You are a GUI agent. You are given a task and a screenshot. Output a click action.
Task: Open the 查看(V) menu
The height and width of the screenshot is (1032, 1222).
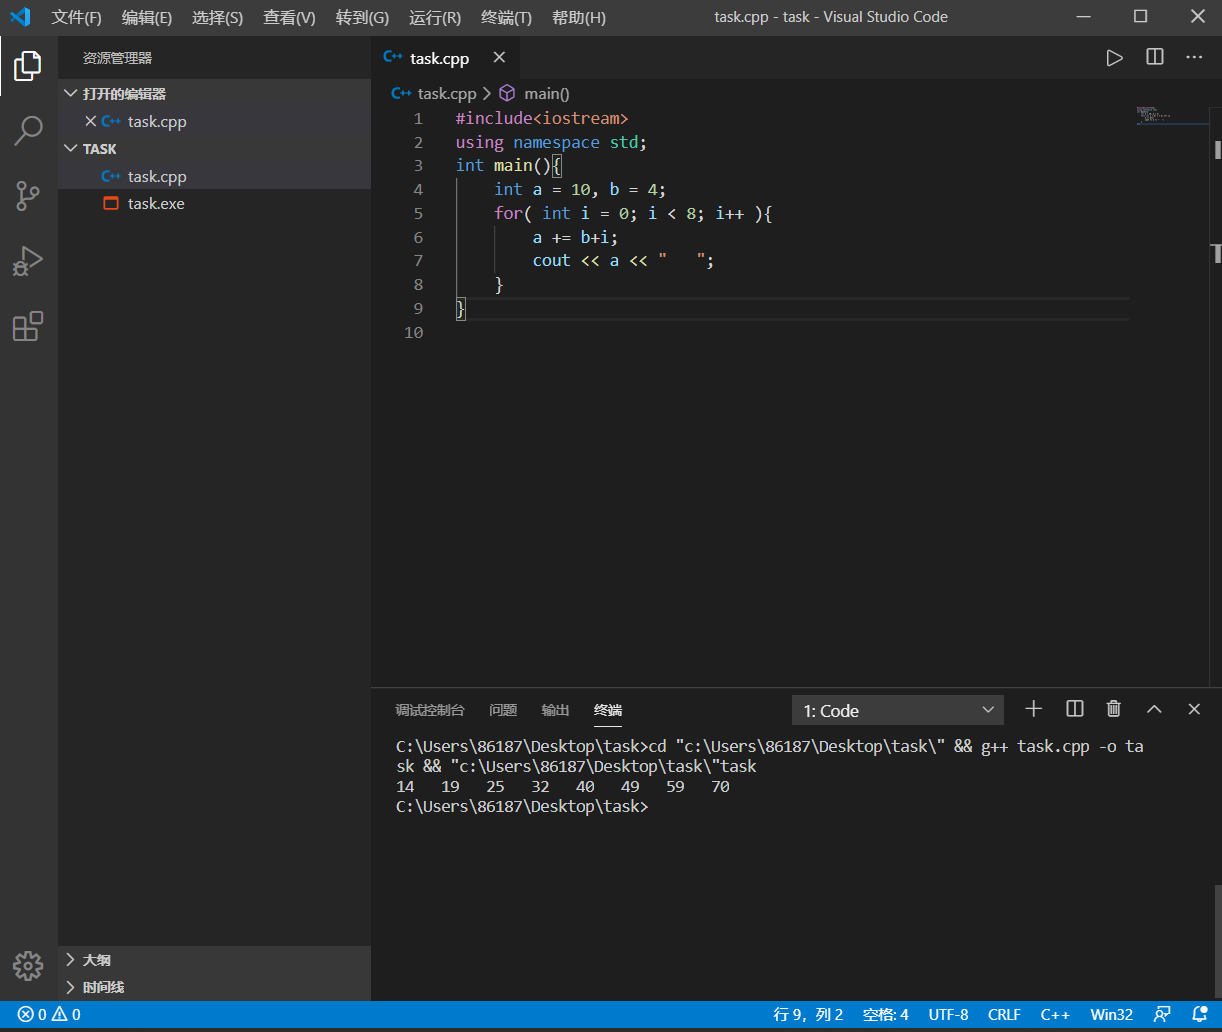[289, 18]
